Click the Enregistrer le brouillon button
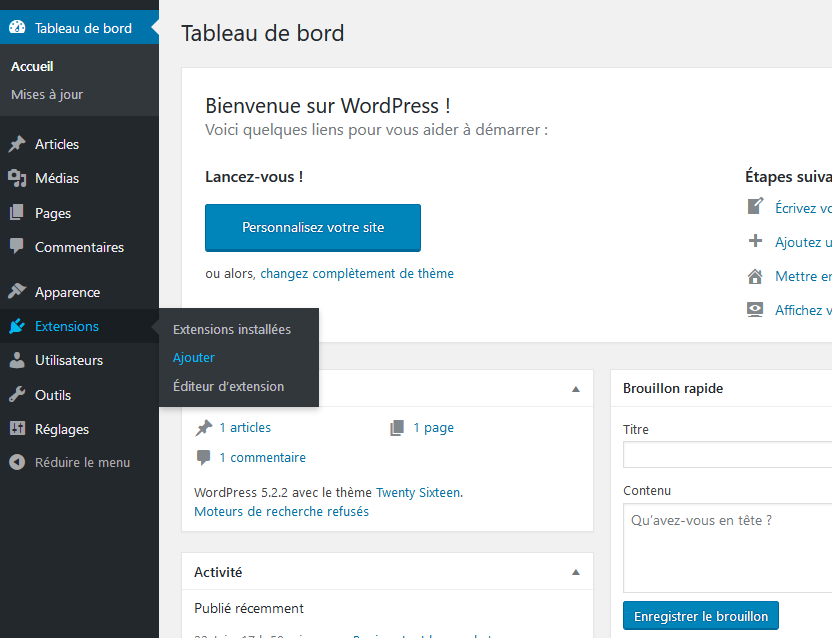832x638 pixels. point(701,616)
